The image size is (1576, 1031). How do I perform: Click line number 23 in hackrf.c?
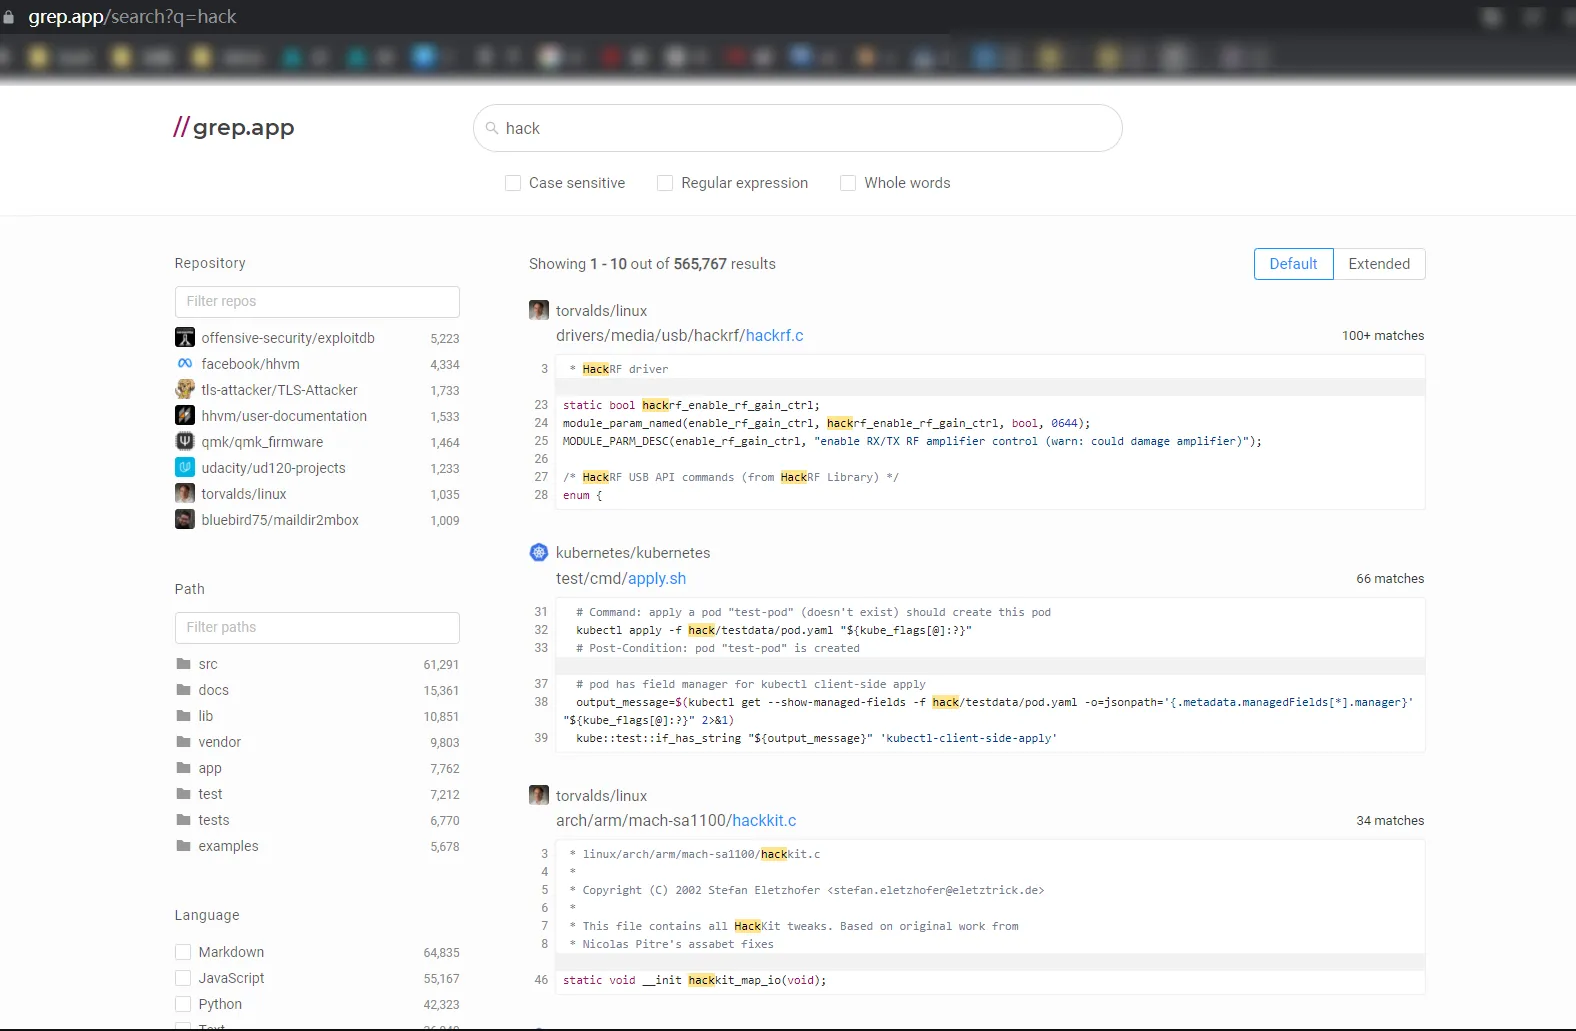pyautogui.click(x=541, y=405)
